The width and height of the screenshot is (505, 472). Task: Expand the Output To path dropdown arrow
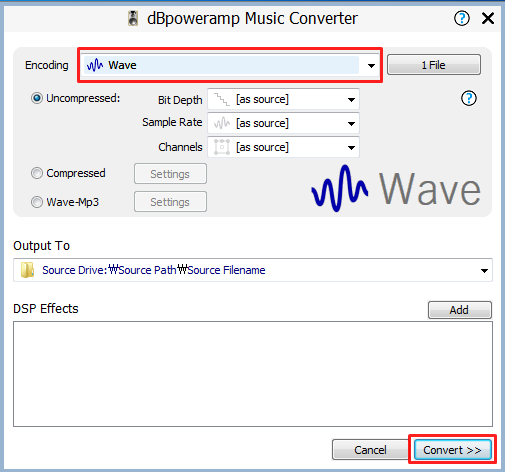click(484, 270)
